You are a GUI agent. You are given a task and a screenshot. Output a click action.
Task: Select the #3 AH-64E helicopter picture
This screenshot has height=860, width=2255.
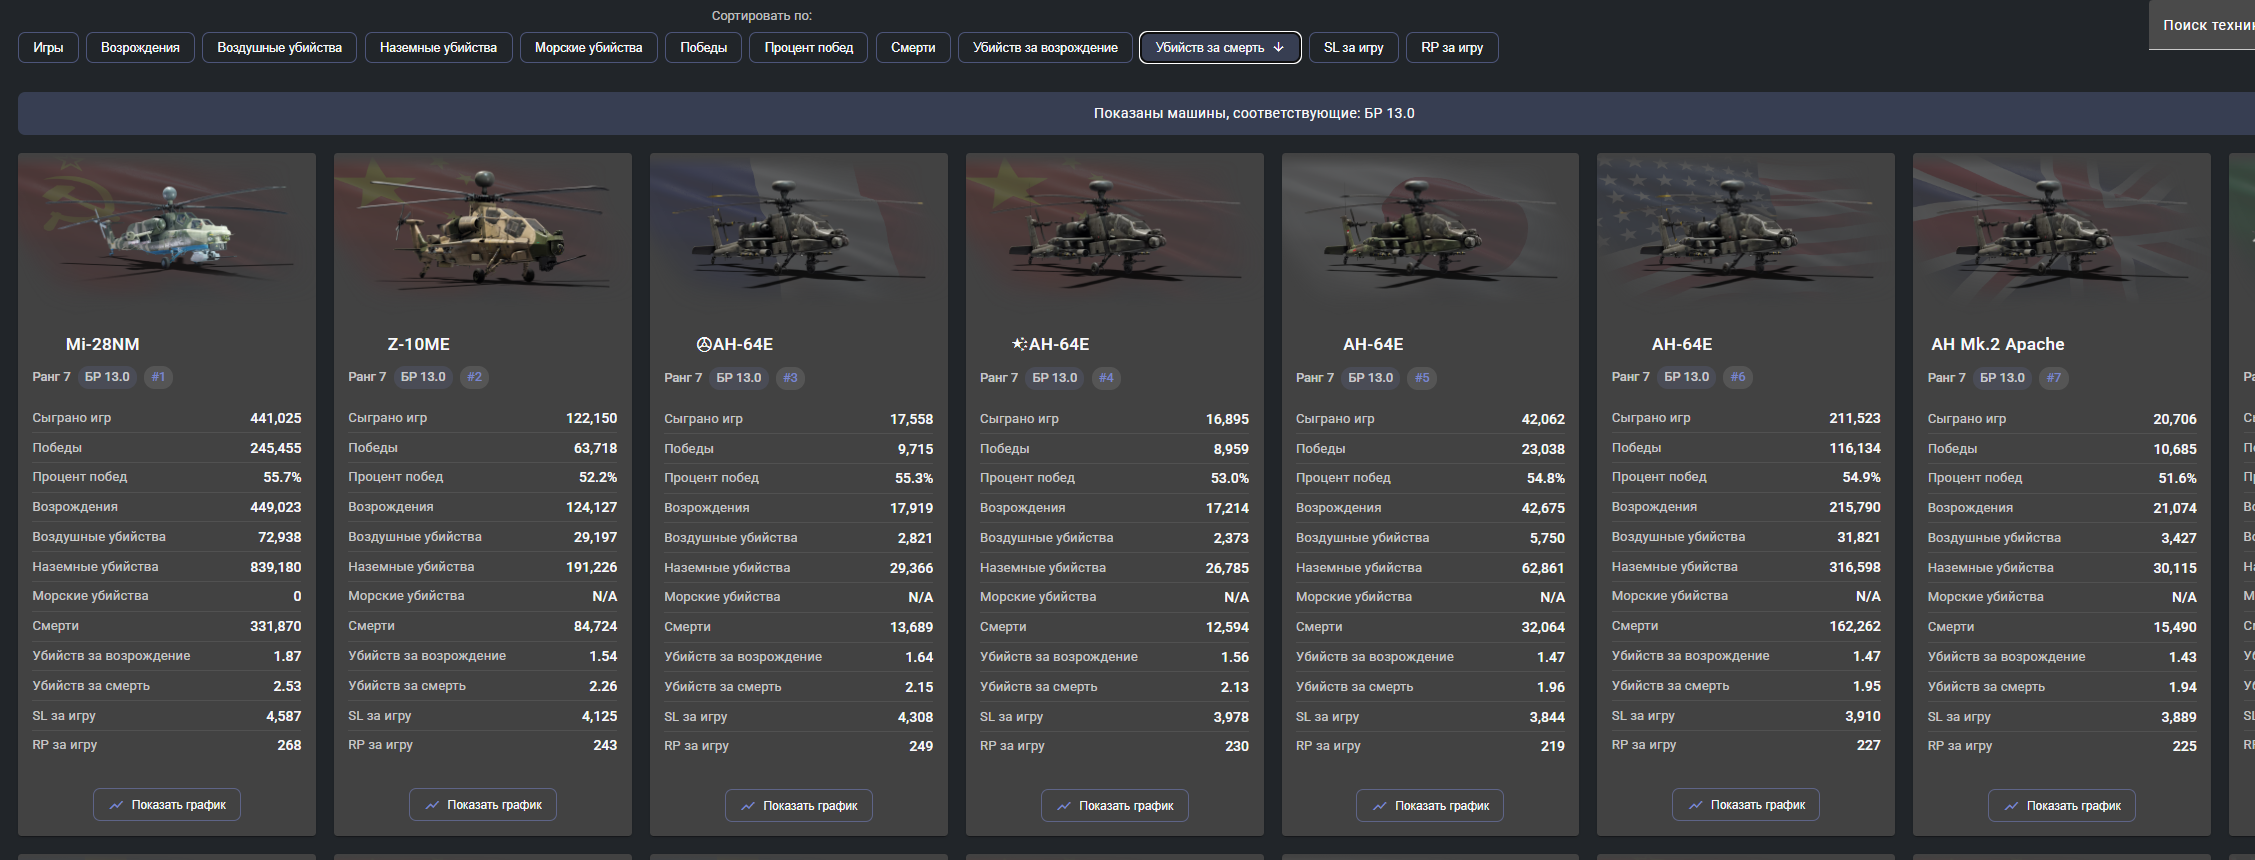799,232
